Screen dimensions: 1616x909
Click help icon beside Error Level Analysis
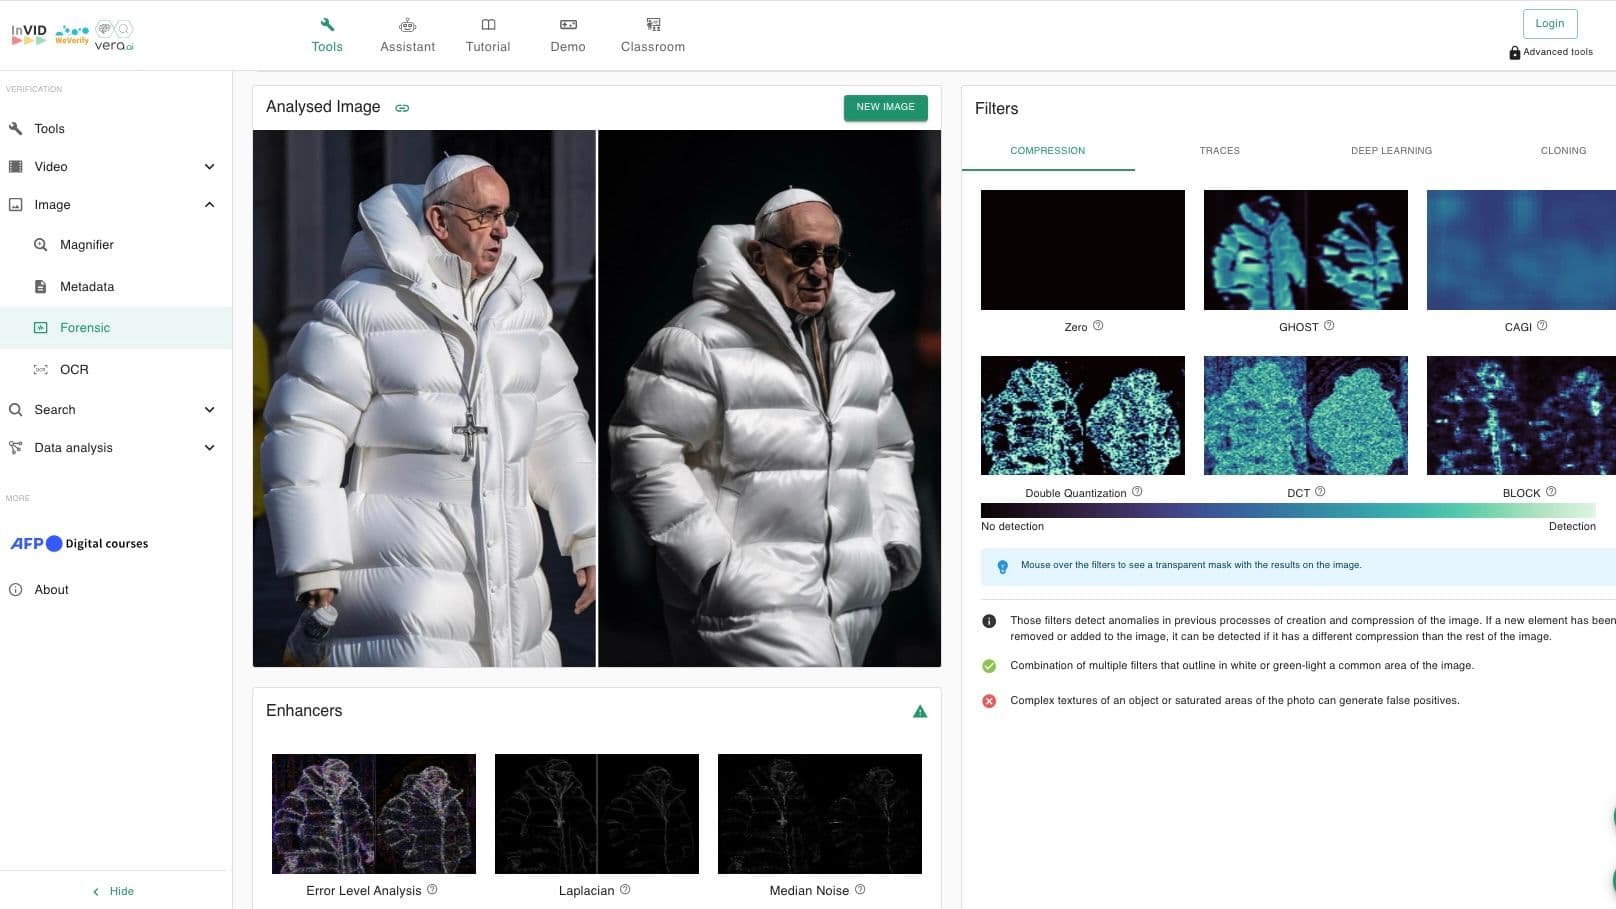[x=432, y=890]
